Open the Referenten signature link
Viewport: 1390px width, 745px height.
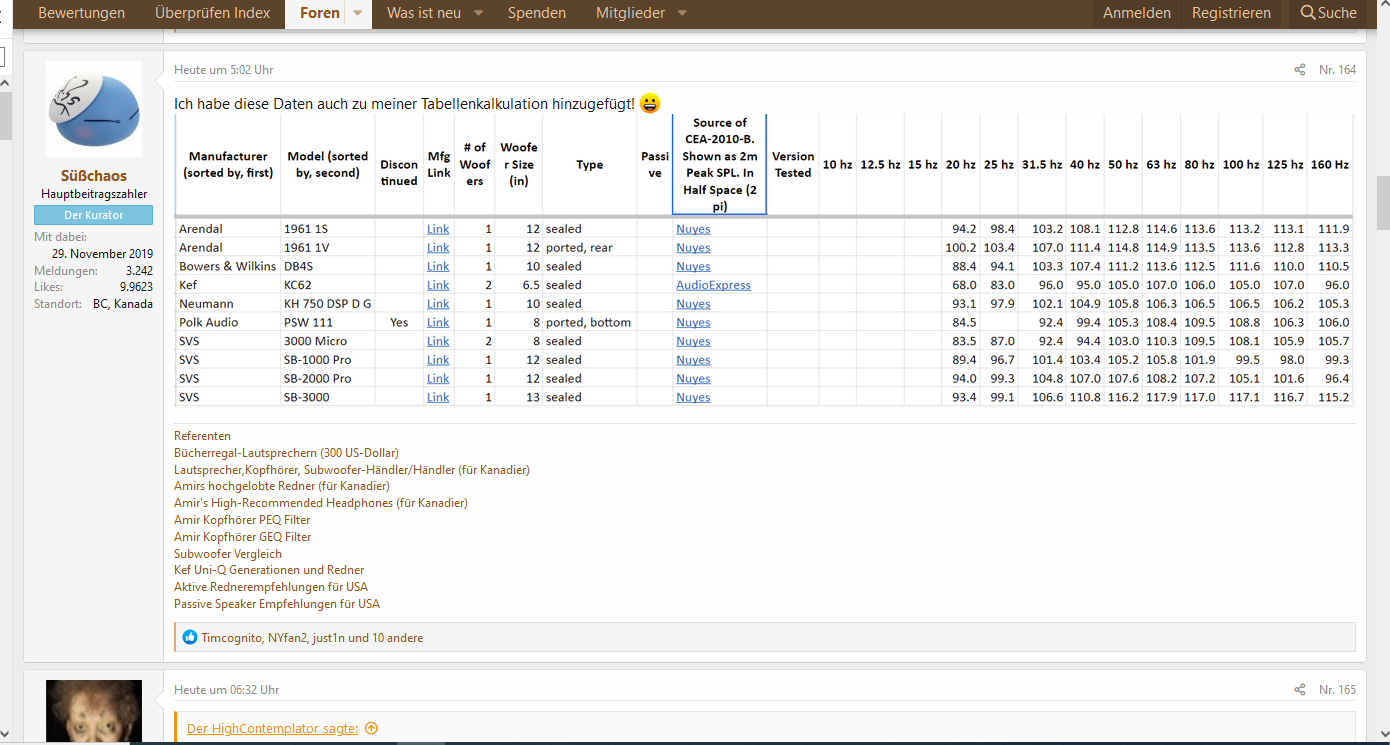coord(202,436)
